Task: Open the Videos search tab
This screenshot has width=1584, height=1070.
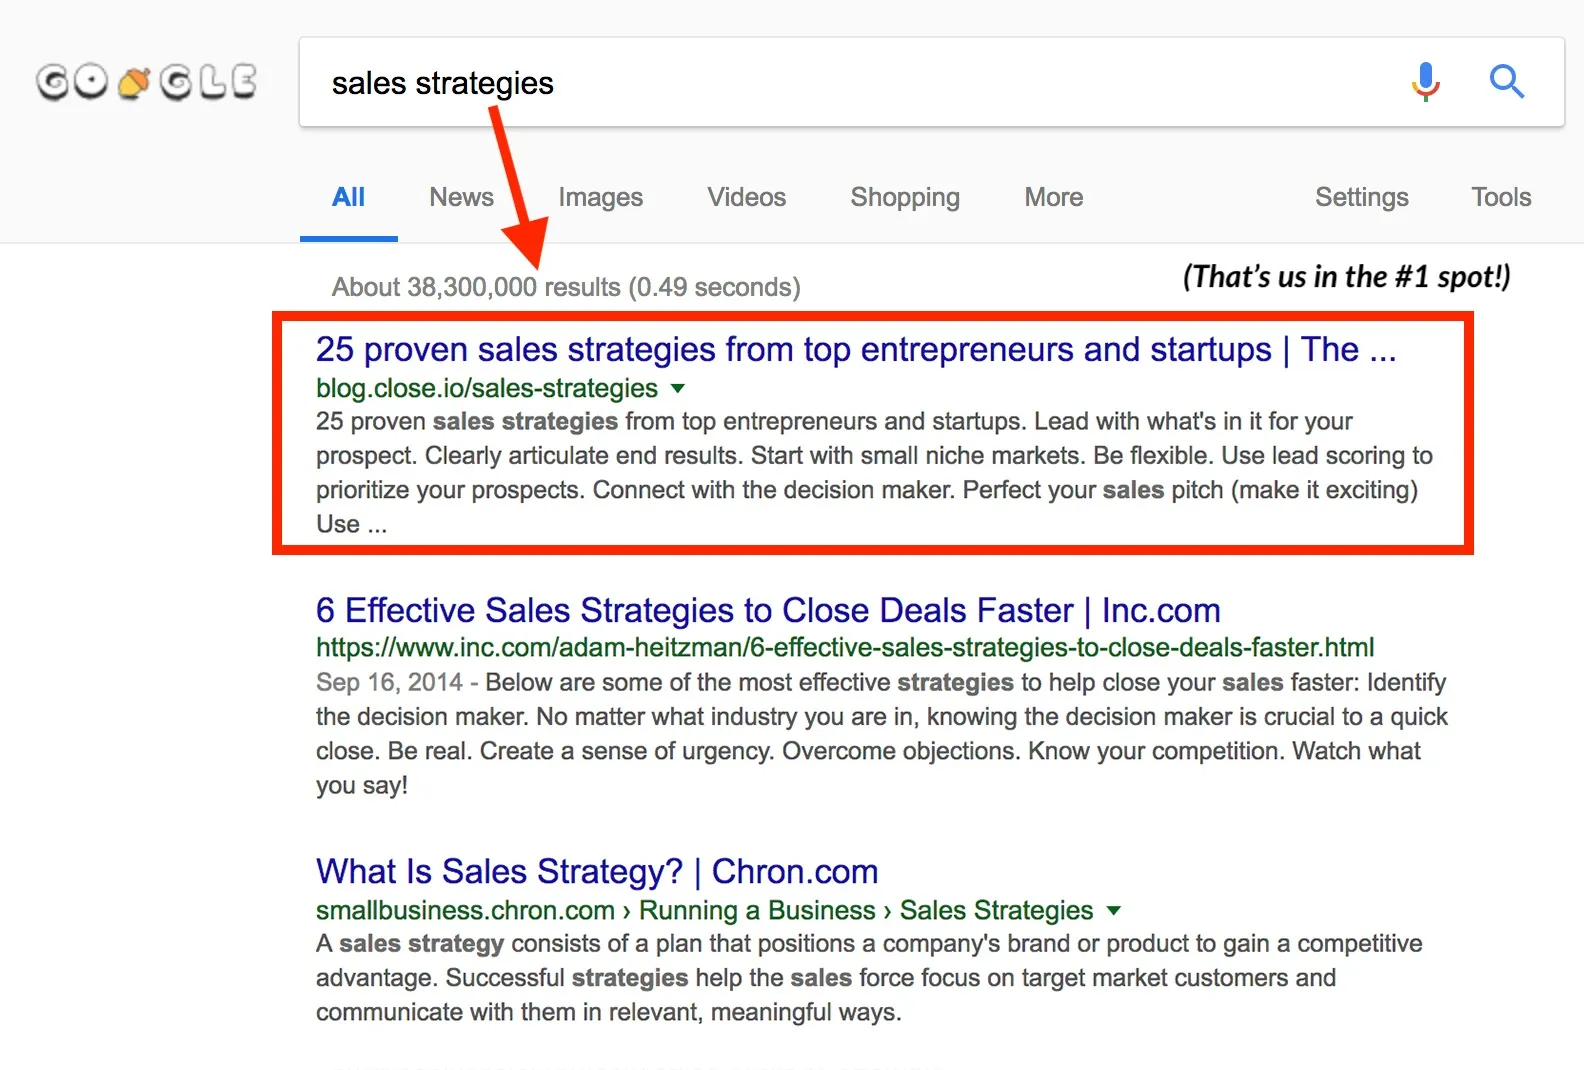Action: (746, 197)
